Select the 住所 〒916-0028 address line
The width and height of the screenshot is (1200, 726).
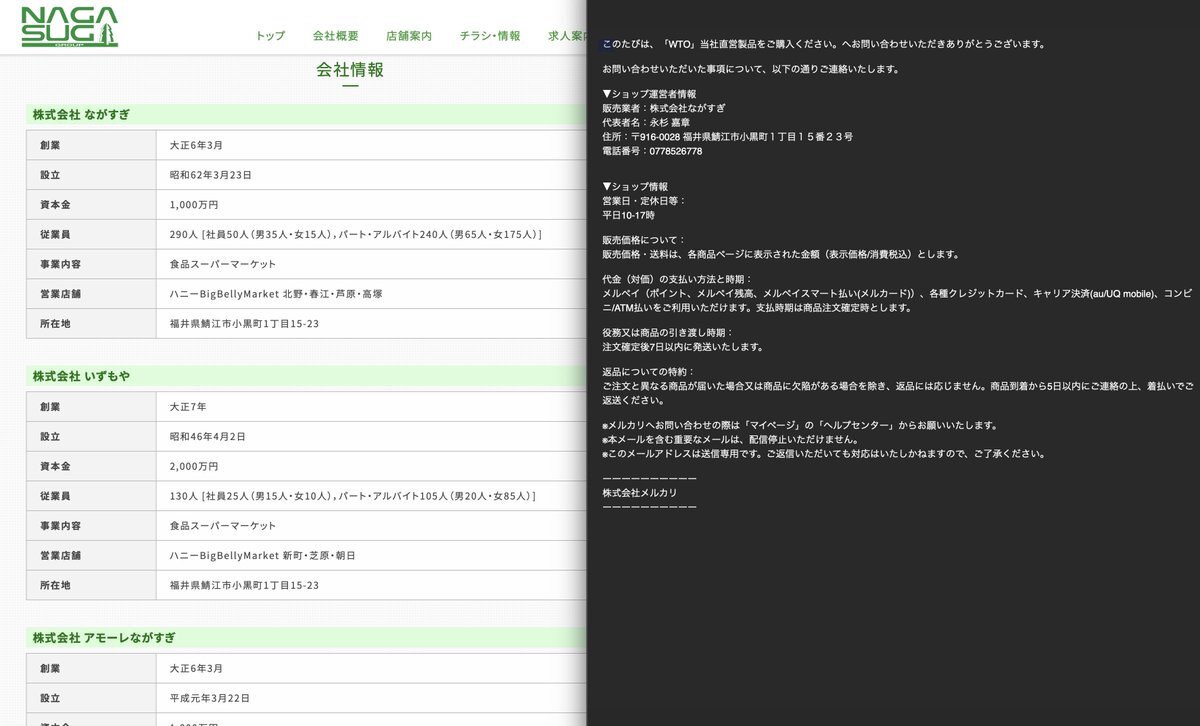pos(727,137)
